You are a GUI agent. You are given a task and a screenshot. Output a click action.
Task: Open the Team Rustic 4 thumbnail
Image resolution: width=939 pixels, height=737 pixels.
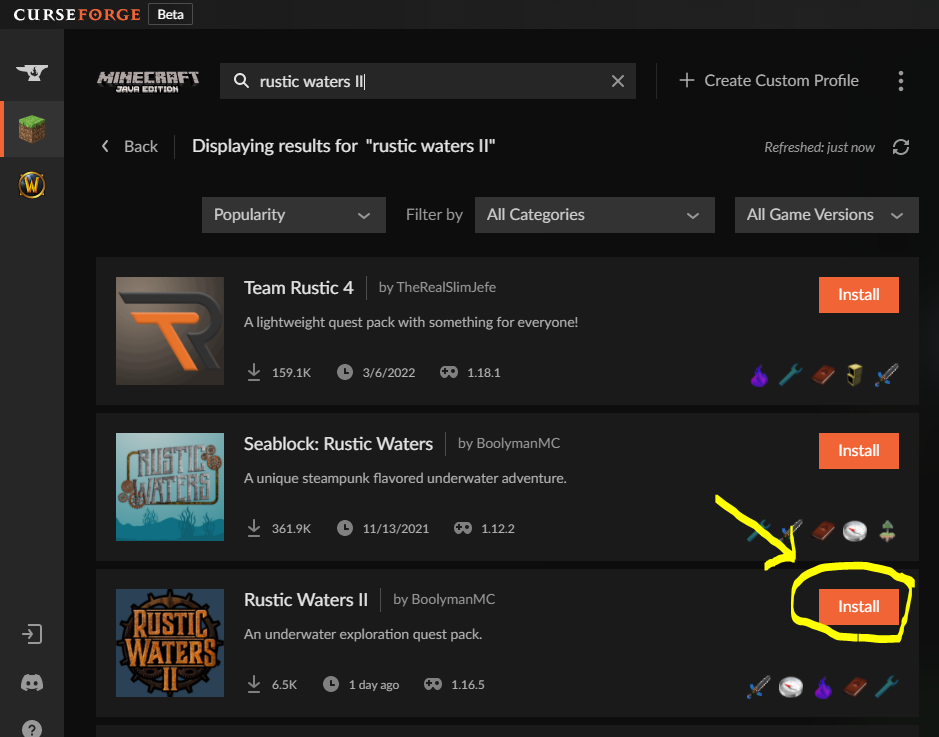(x=170, y=330)
